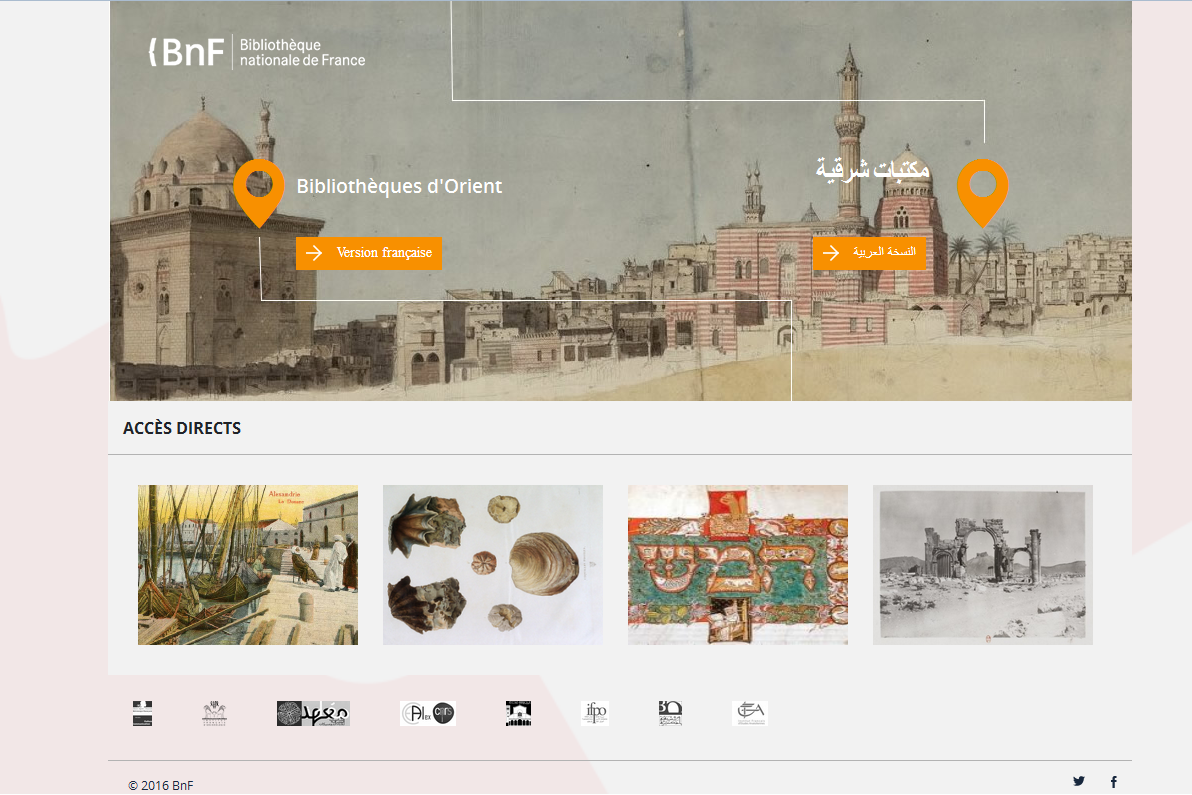Click the BO Bibliothèque Orientale partner logo
Screen dimensions: 1192x795
point(670,713)
